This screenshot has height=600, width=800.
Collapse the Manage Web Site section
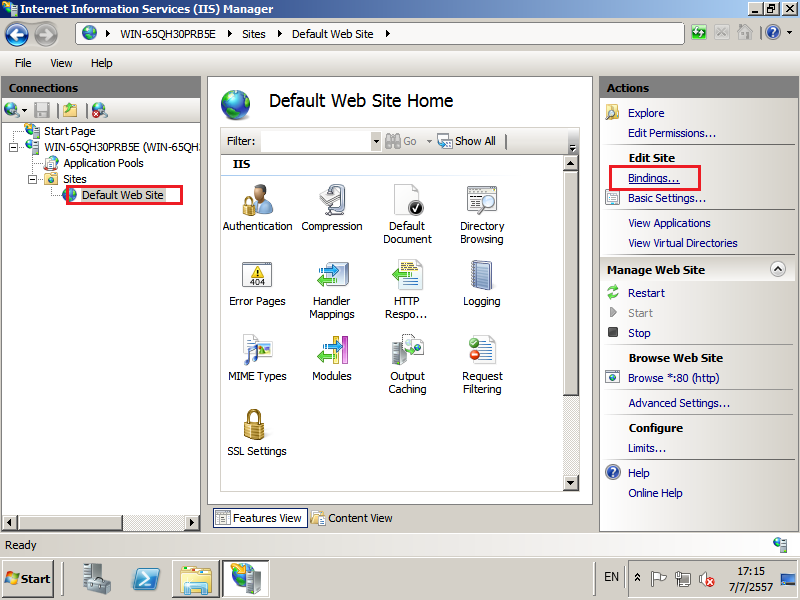click(x=777, y=270)
